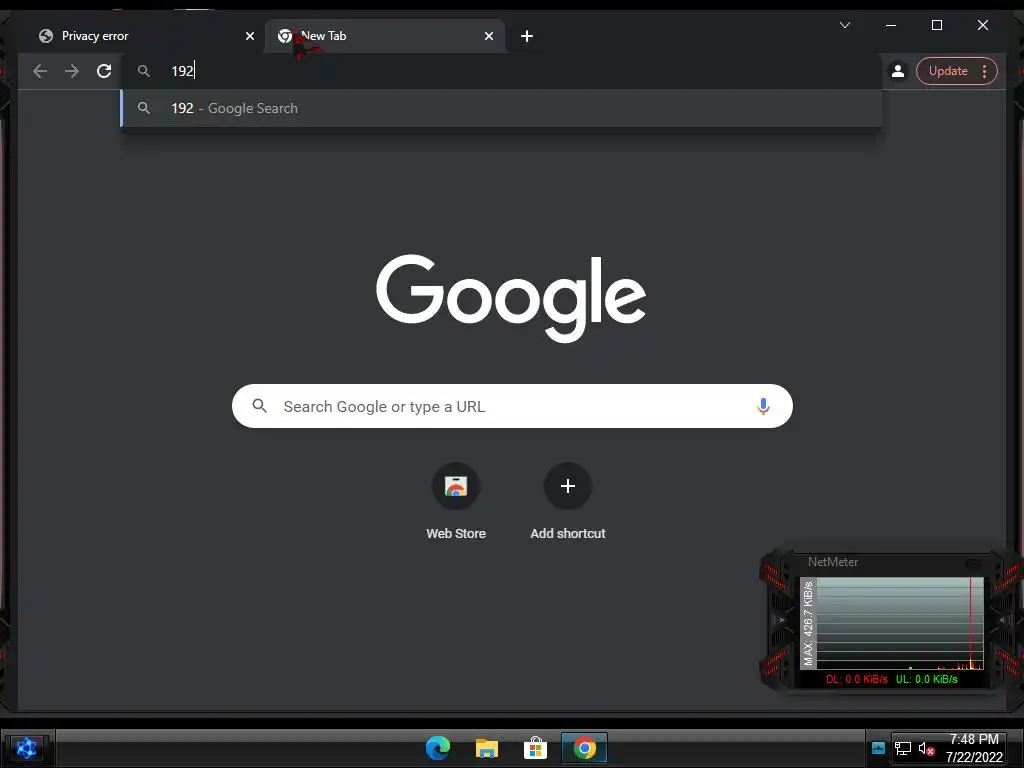Click the NetMeter widget title
Screen dimensions: 1024x768
tap(833, 562)
